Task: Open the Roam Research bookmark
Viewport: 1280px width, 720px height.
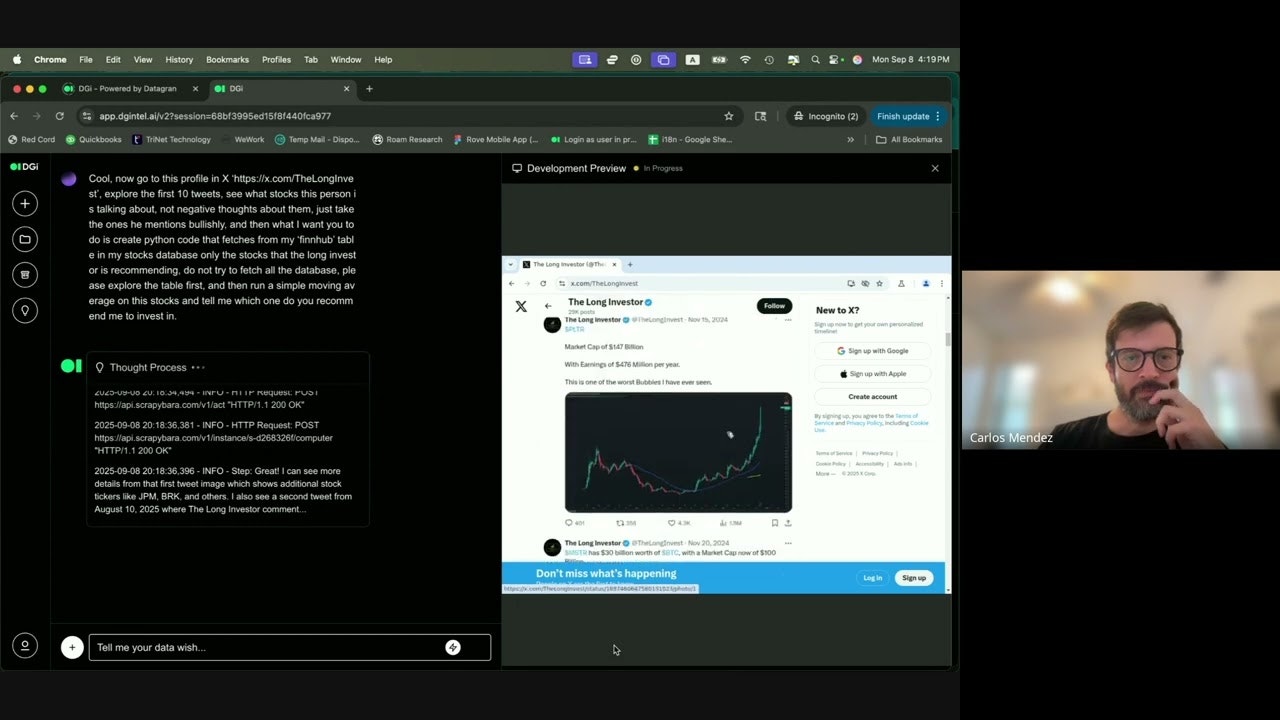Action: 407,140
